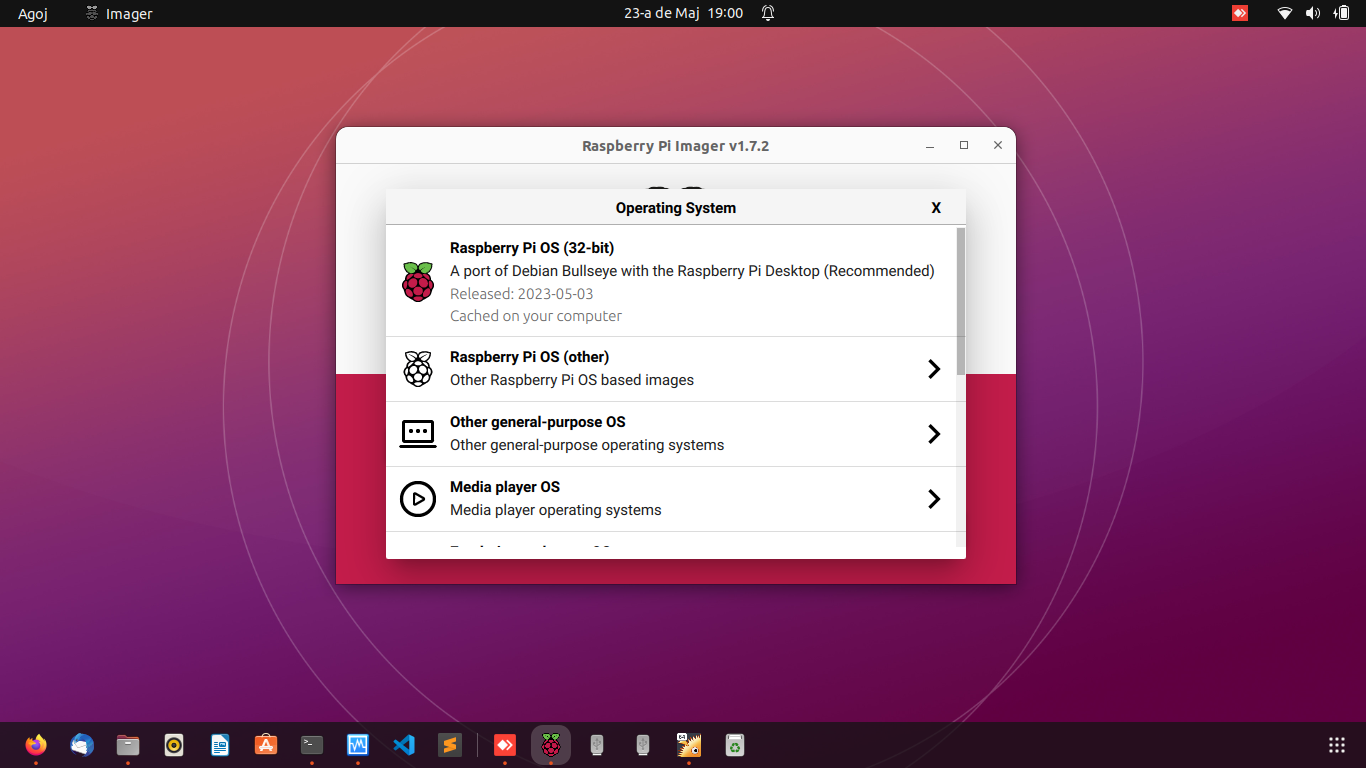Click 'Other general-purpose operating systems' description
Viewport: 1366px width, 768px height.
tap(587, 445)
